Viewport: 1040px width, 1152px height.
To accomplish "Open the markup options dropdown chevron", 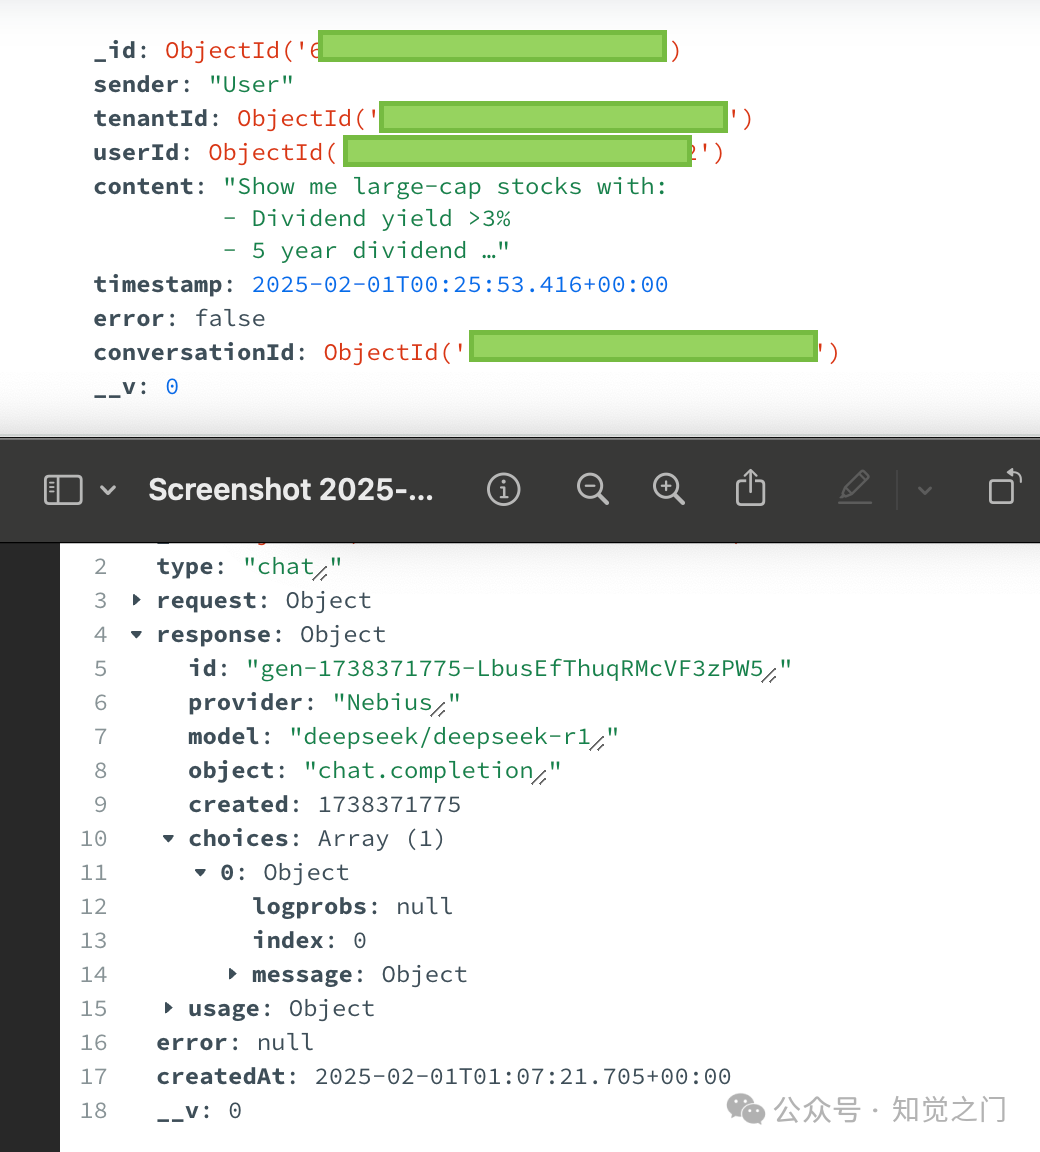I will tap(925, 490).
